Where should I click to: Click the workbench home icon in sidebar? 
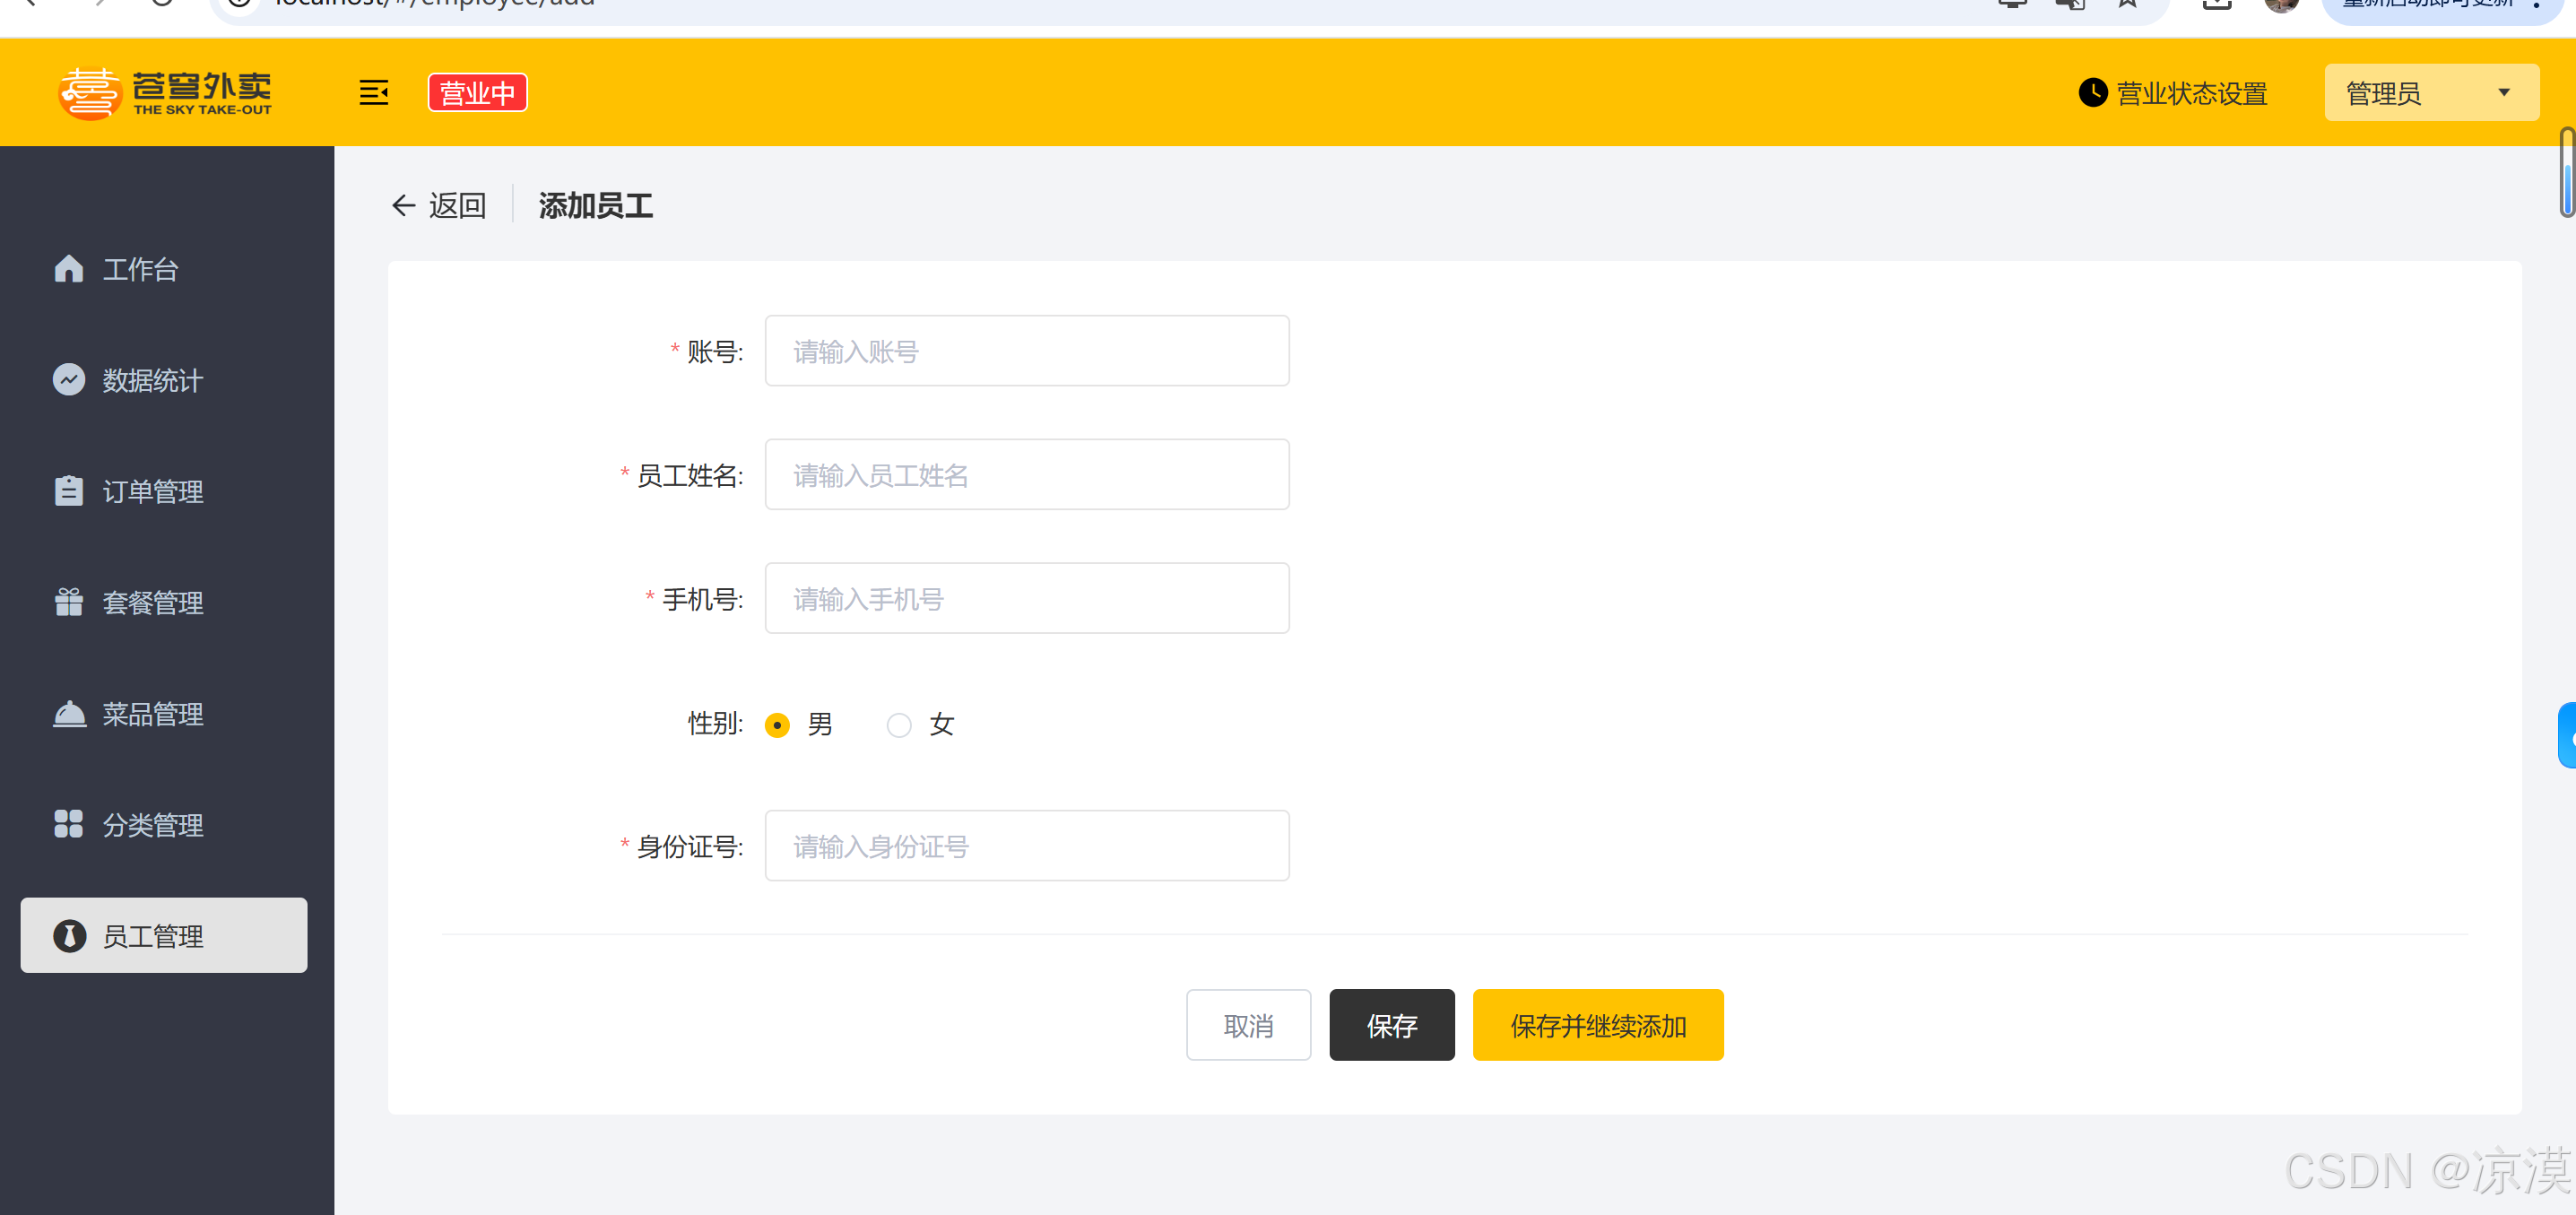point(68,269)
